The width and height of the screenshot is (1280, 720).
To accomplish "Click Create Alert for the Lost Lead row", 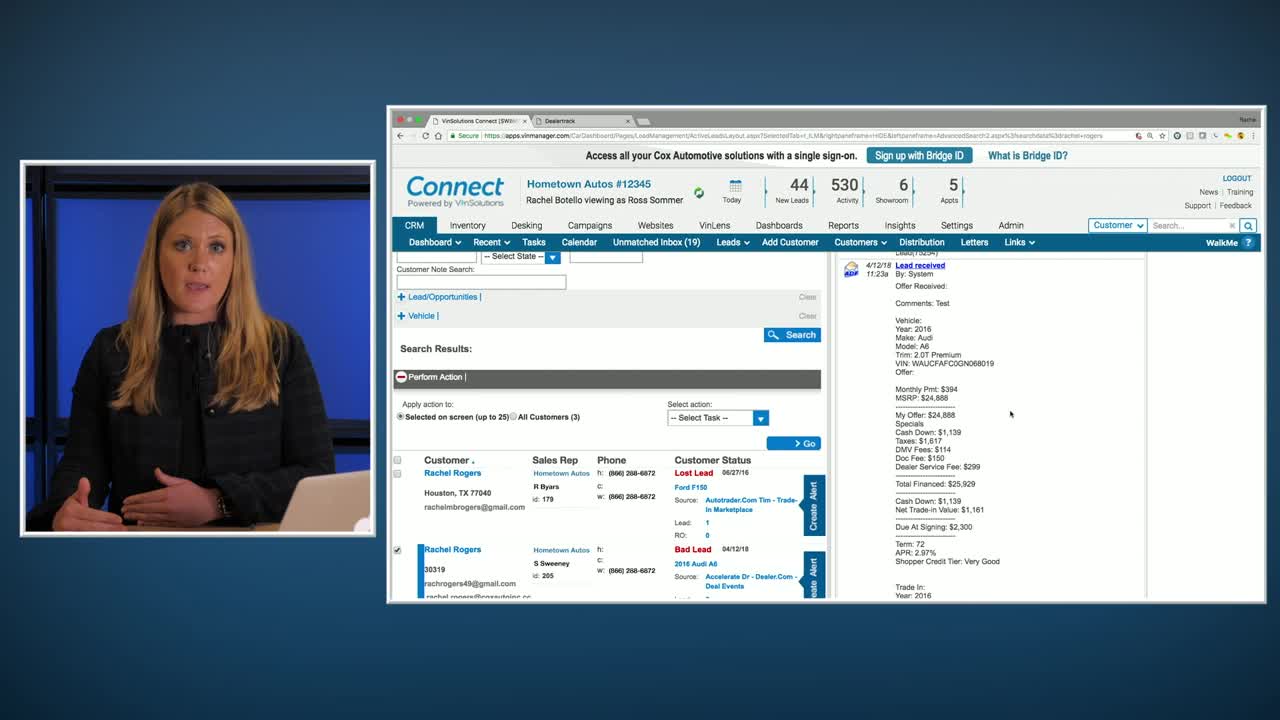I will [814, 506].
